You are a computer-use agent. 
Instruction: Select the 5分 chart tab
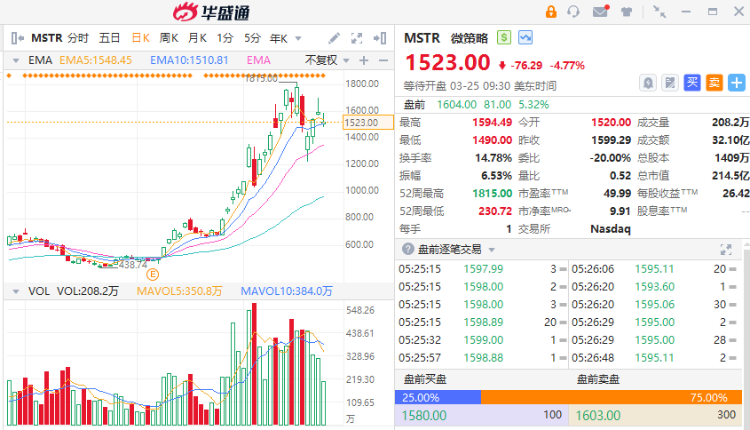(x=253, y=38)
